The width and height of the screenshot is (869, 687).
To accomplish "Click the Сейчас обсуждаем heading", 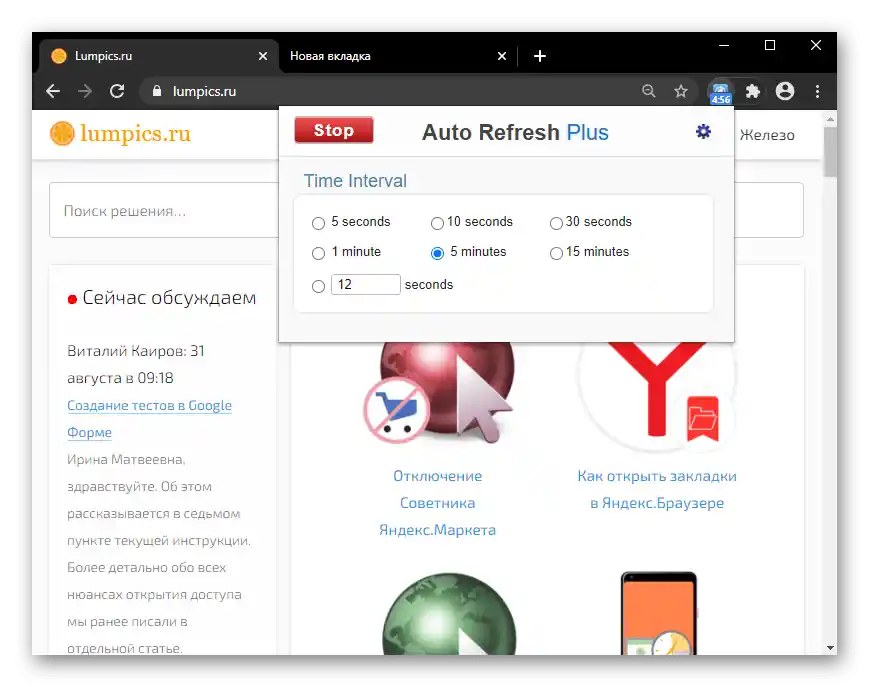I will pyautogui.click(x=169, y=298).
